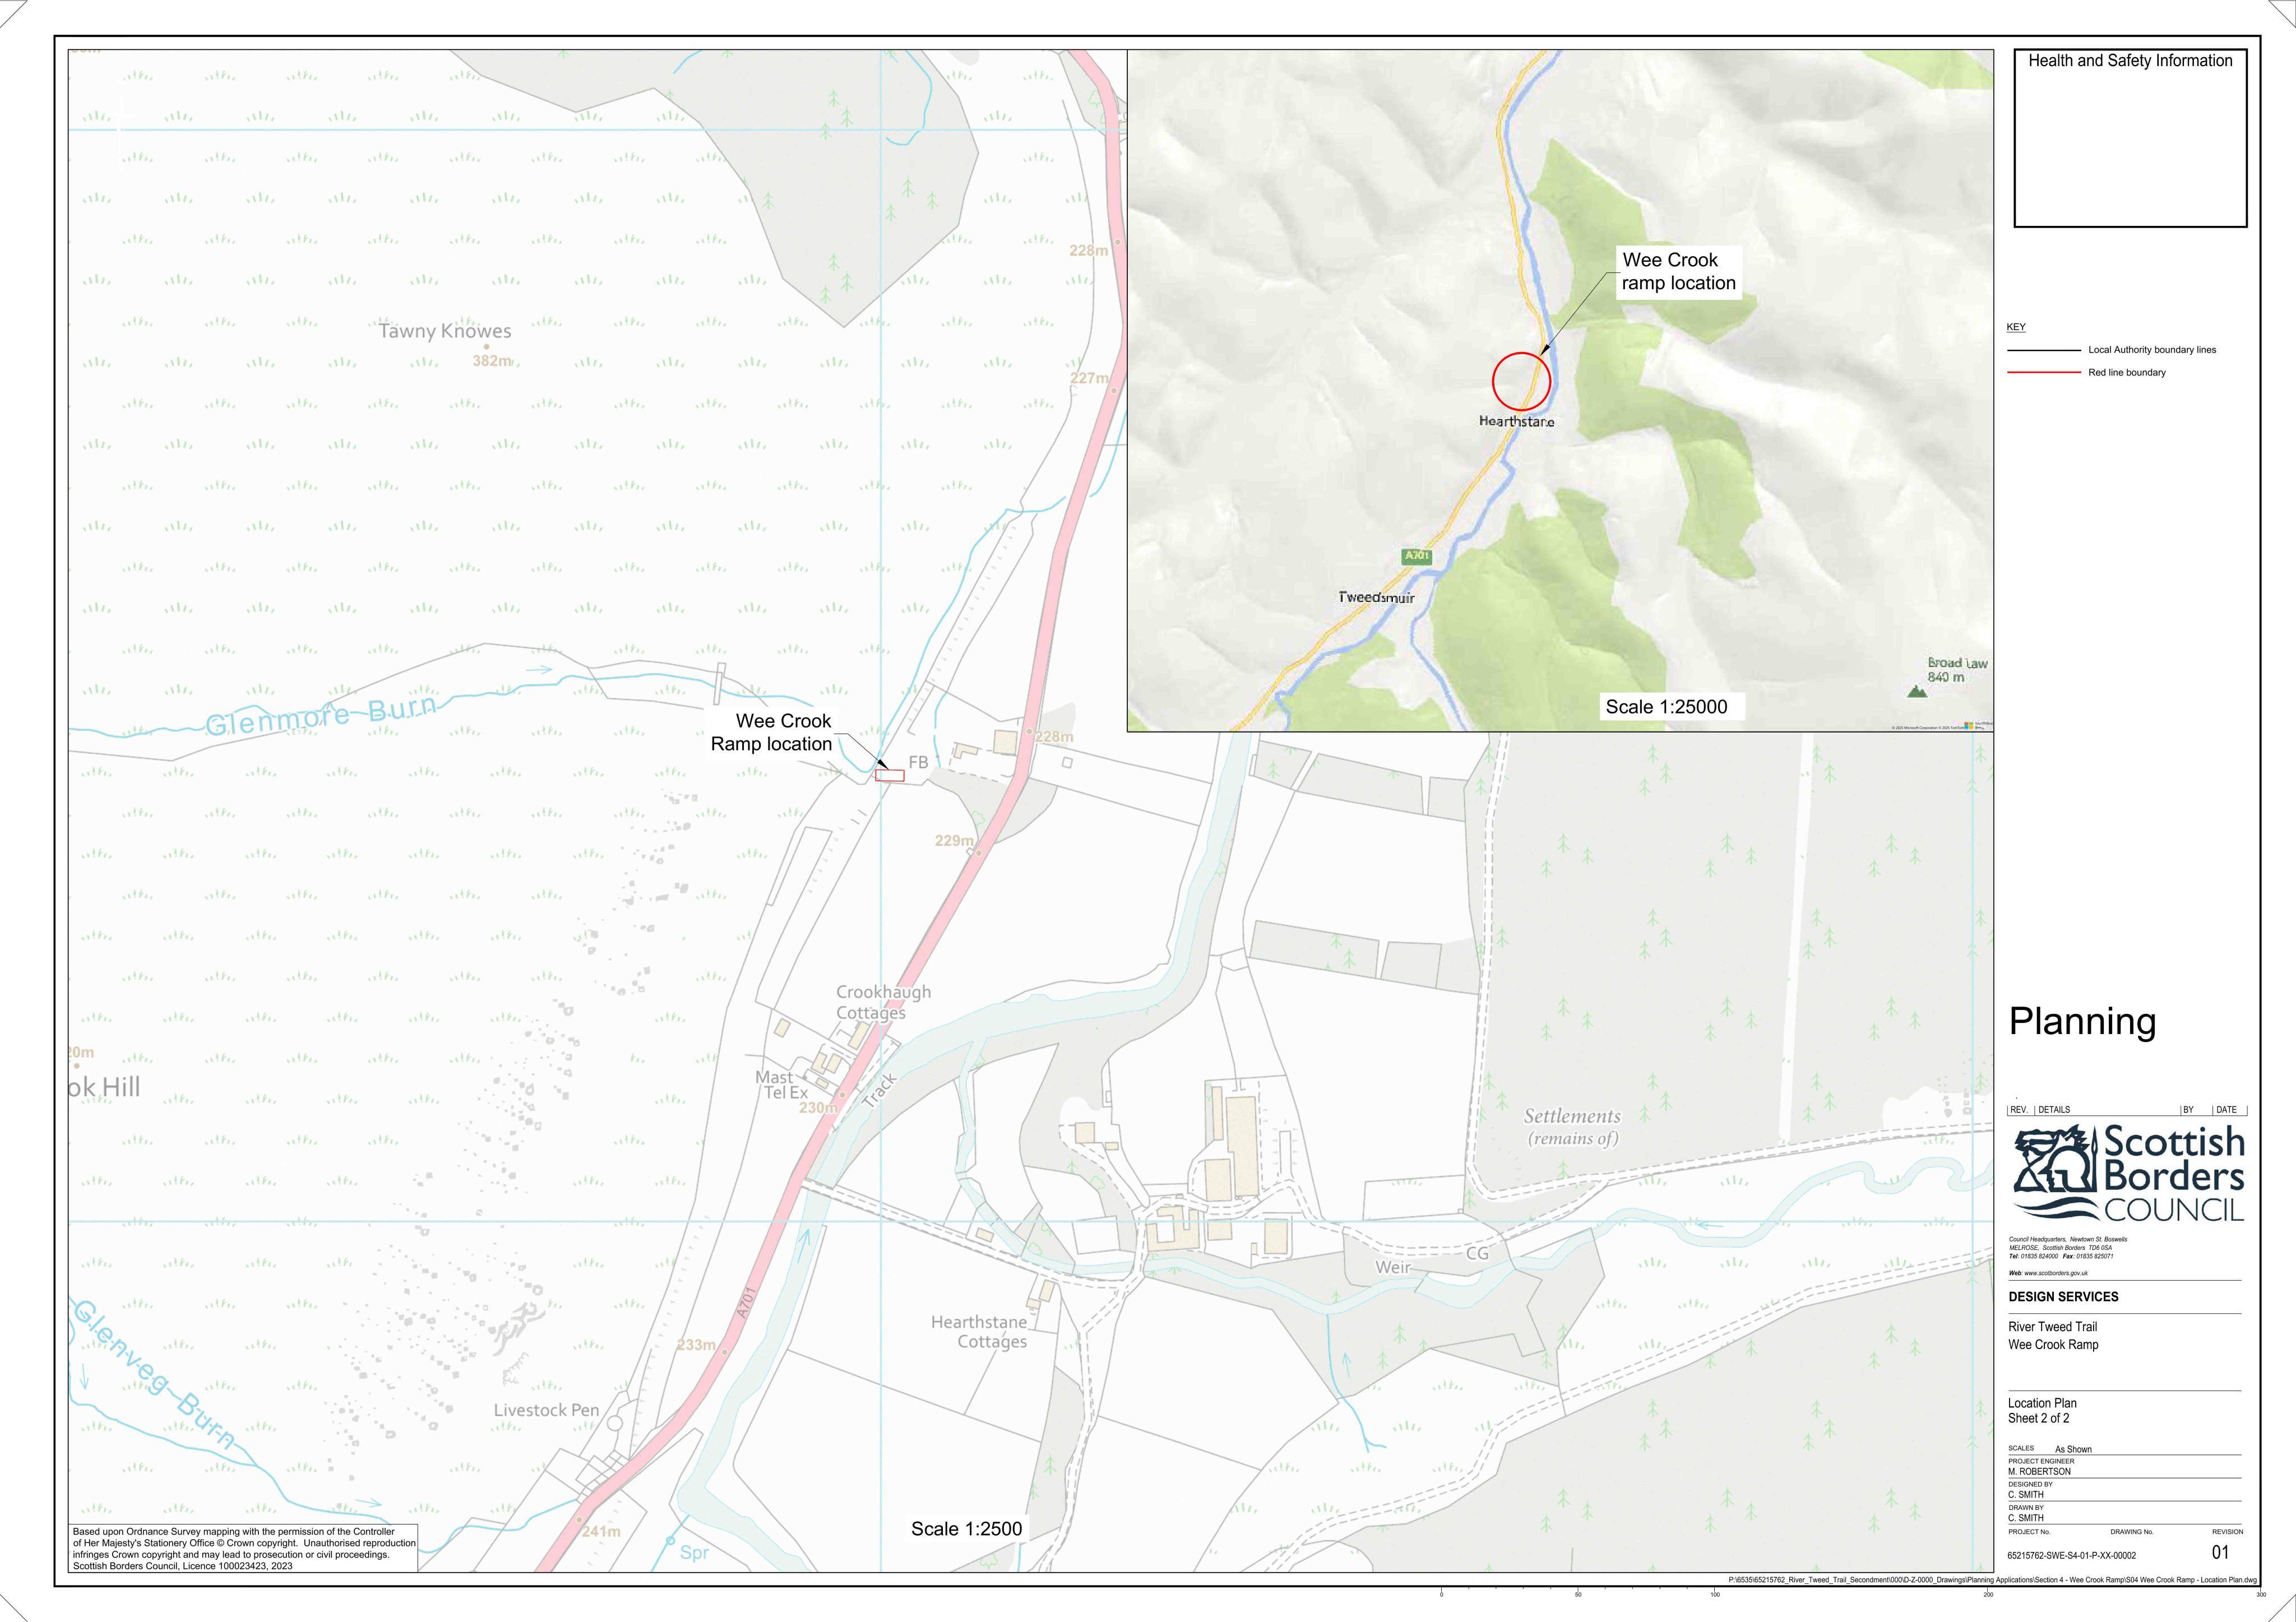Click the 'Mast Tel Ex' label

point(781,1085)
